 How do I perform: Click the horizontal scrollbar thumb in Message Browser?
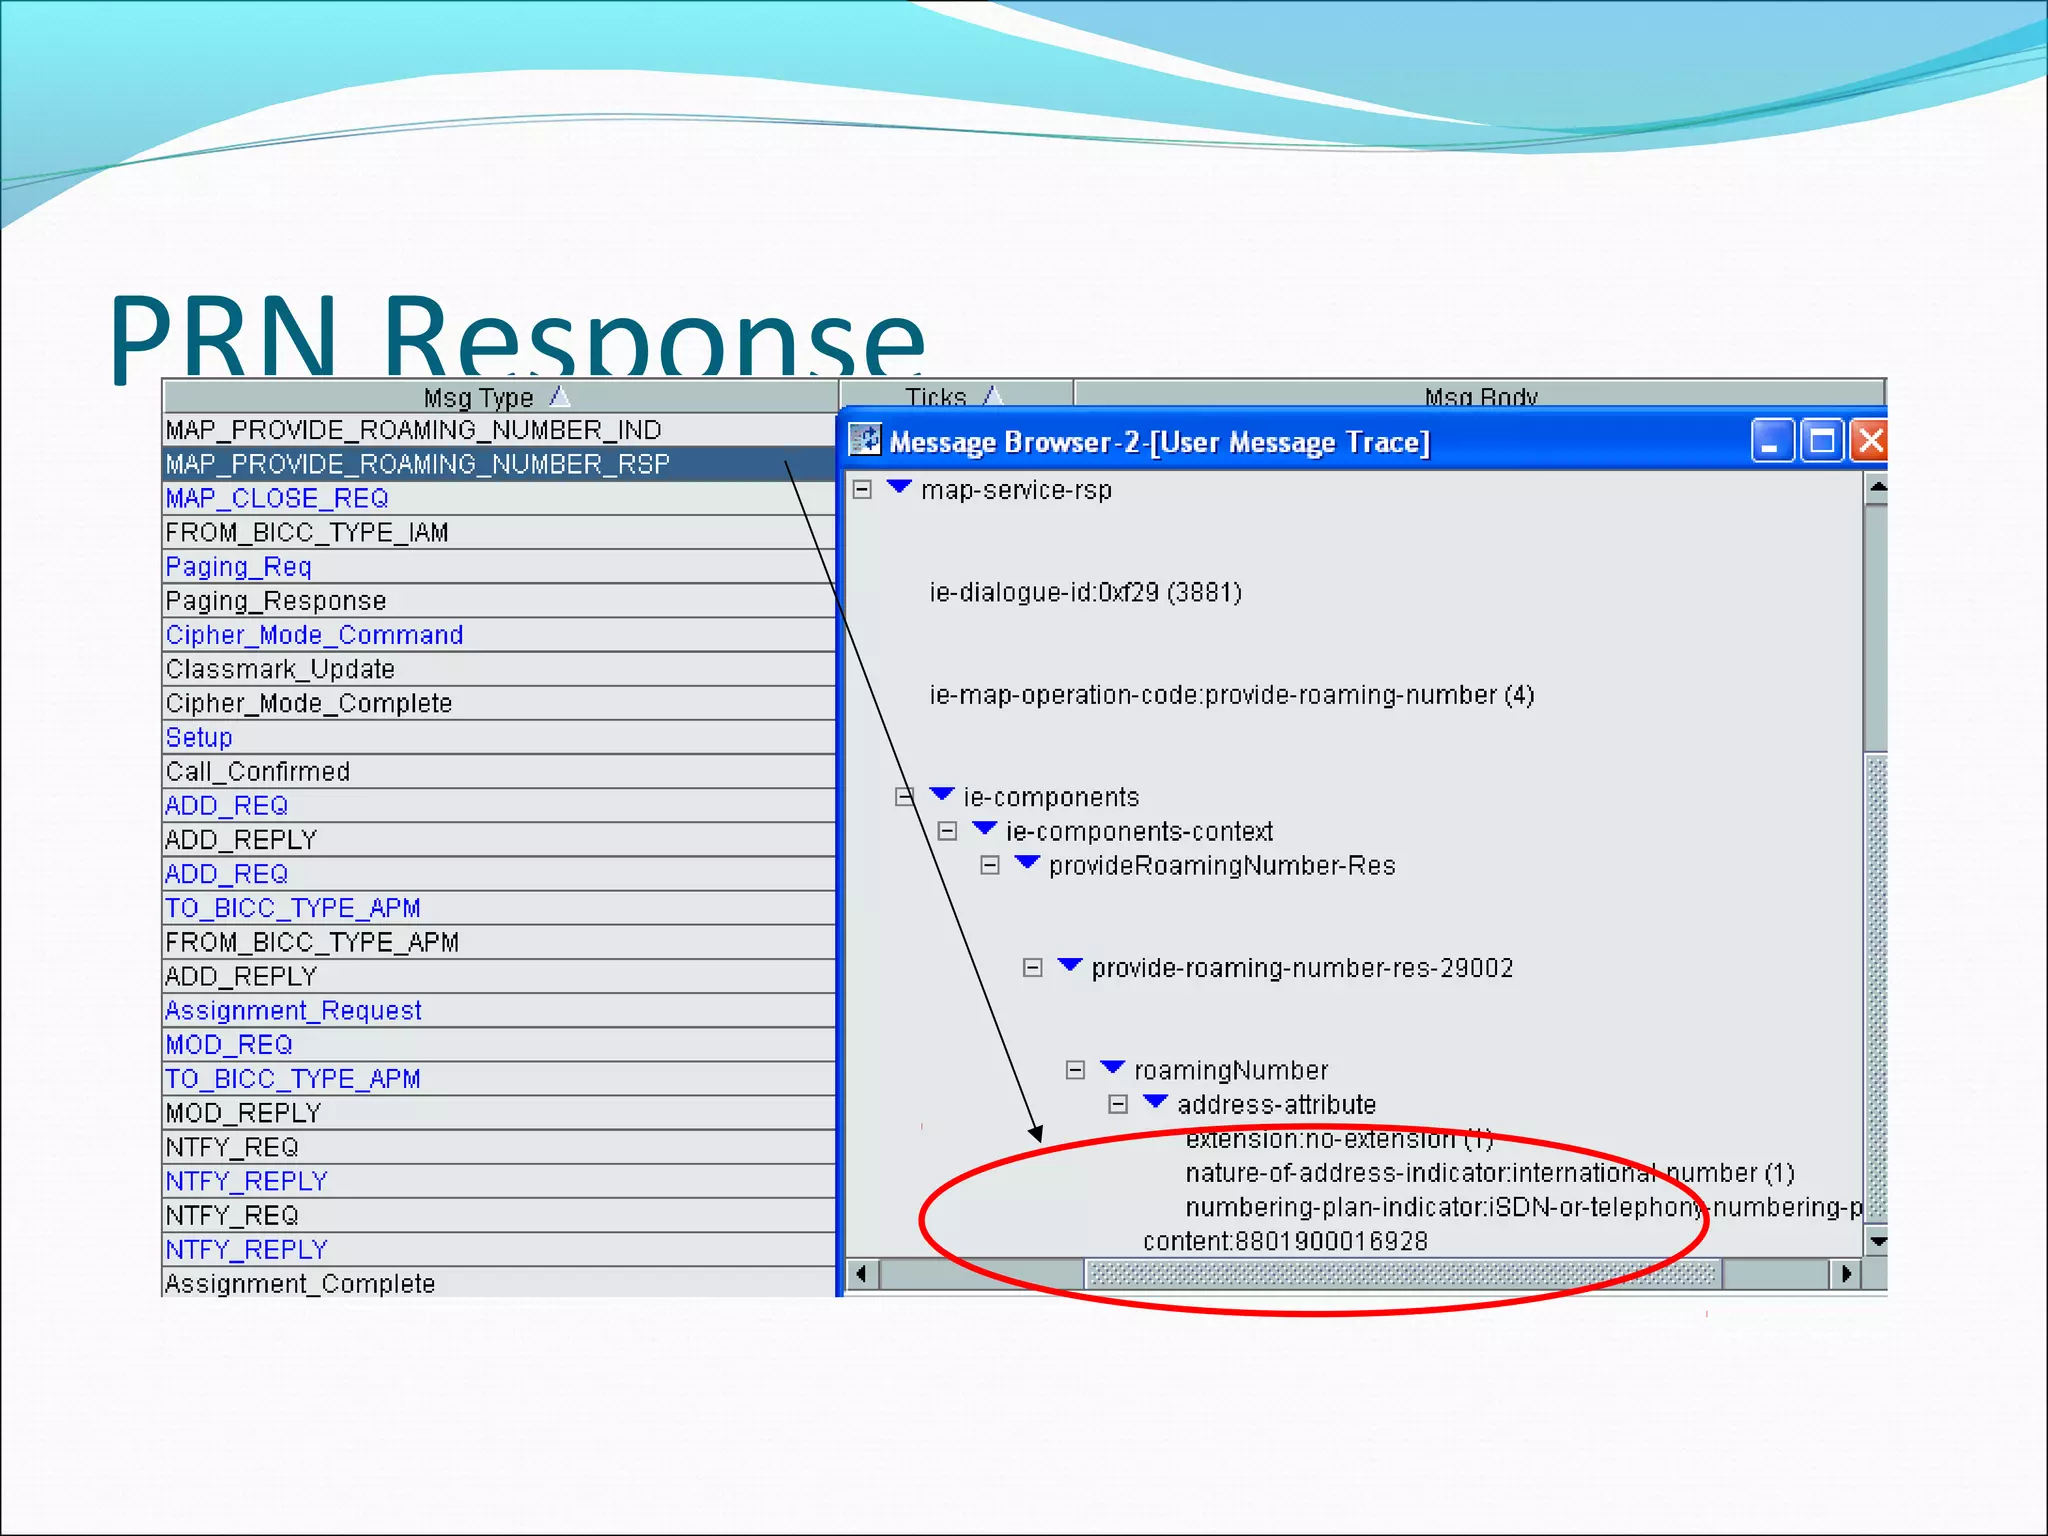(1403, 1274)
